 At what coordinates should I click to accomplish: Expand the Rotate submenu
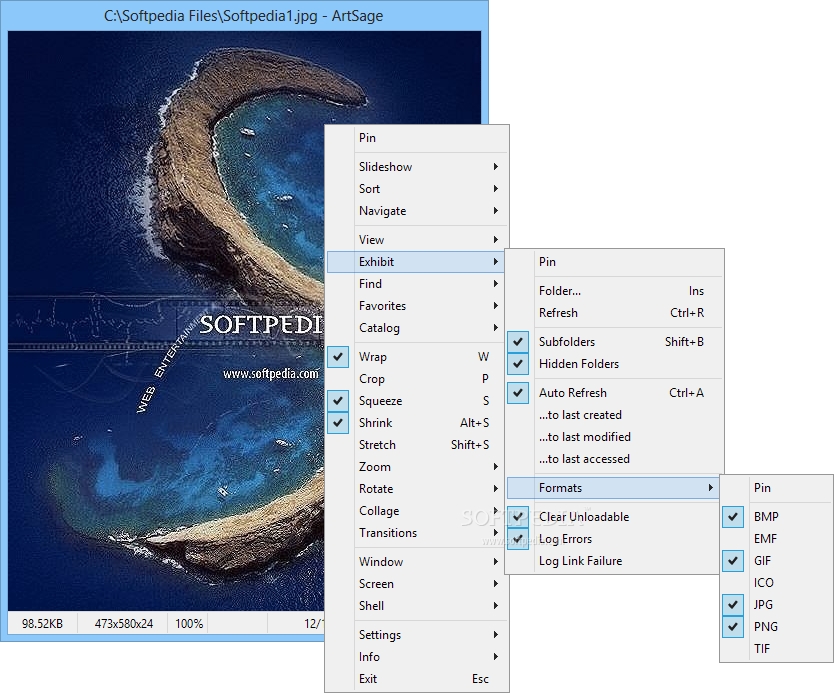[x=416, y=489]
